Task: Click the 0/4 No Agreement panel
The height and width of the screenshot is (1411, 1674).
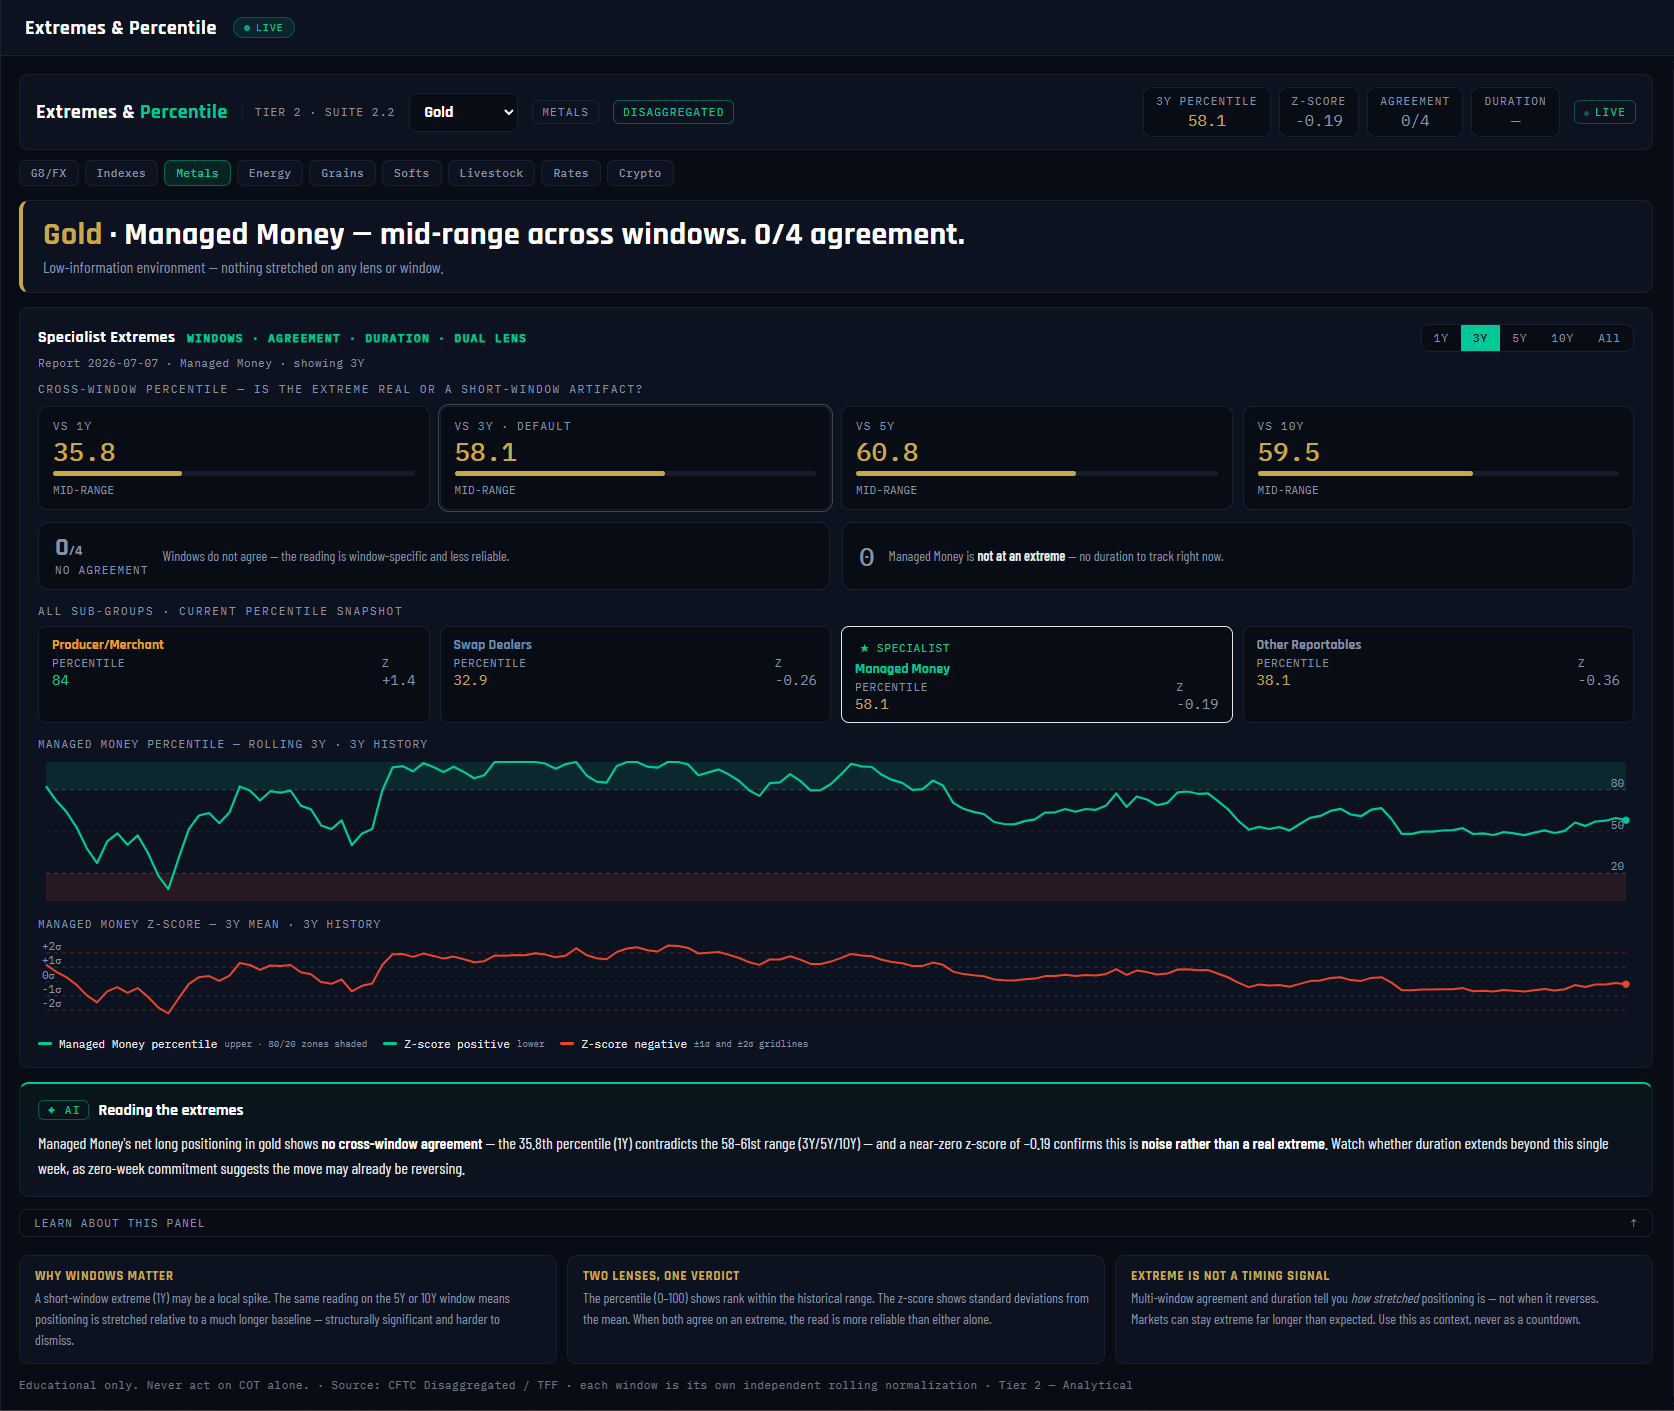Action: point(433,556)
